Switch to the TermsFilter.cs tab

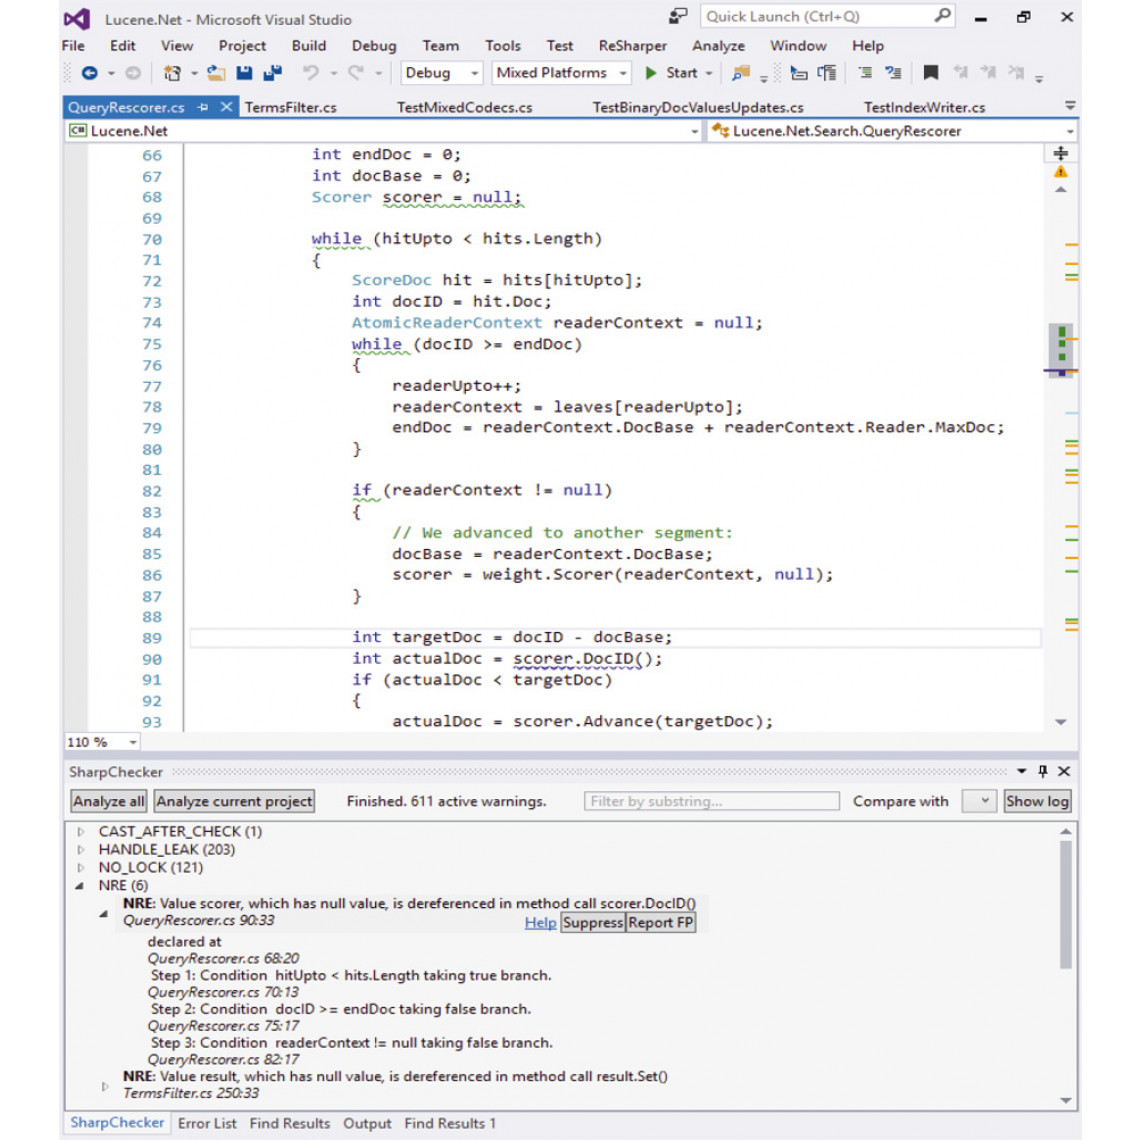click(x=291, y=108)
